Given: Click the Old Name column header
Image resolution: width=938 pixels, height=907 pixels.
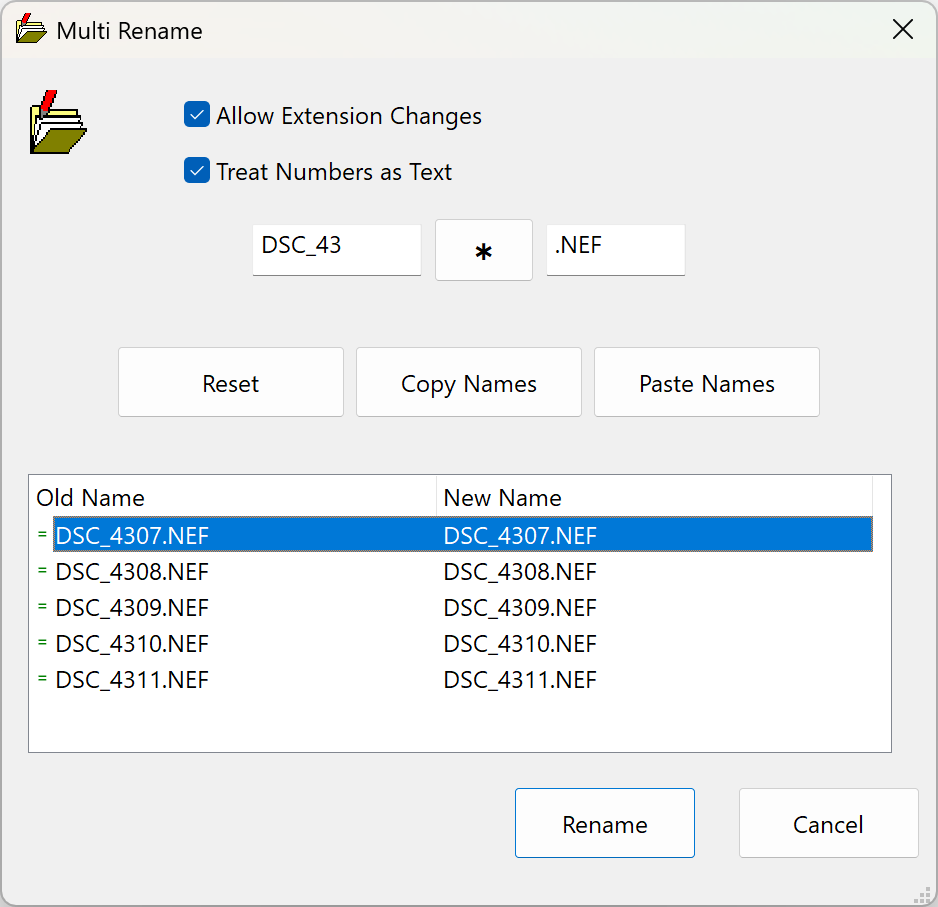Looking at the screenshot, I should point(90,497).
